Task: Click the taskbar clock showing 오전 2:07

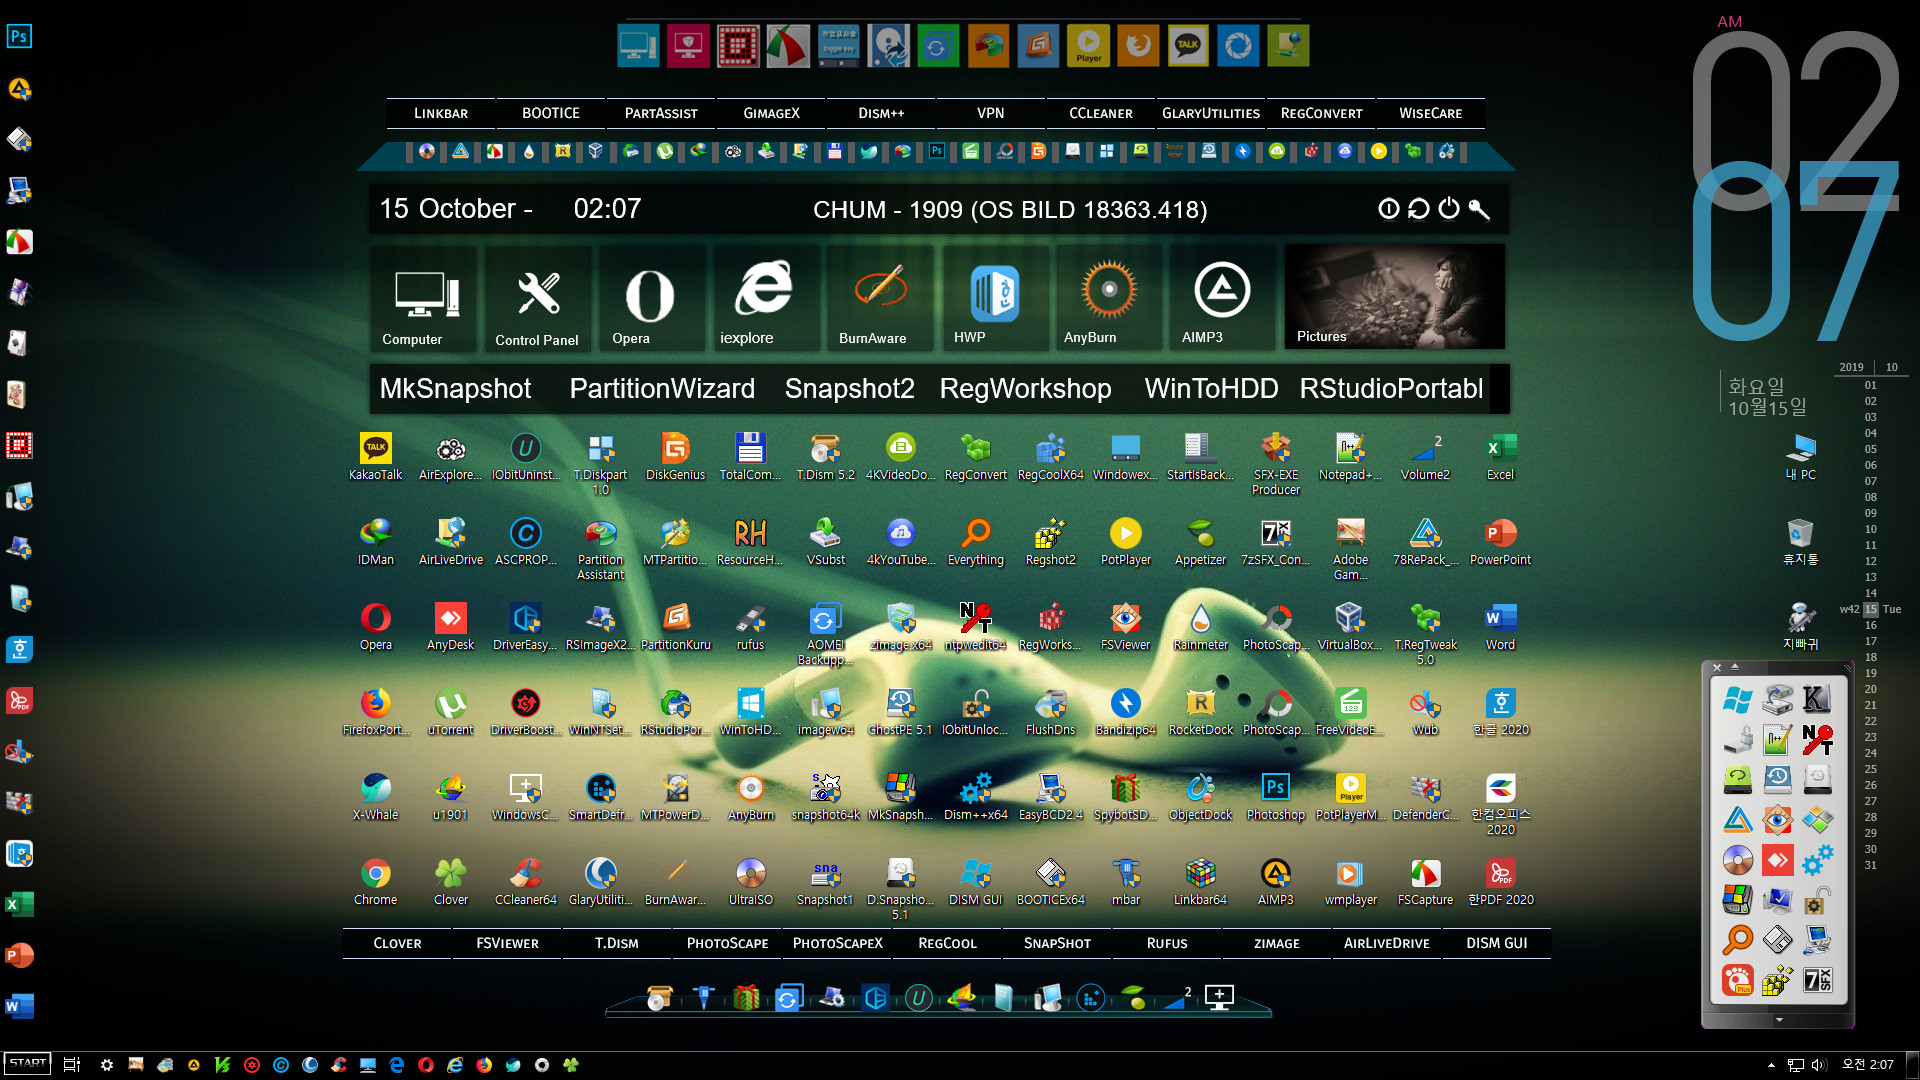Action: pyautogui.click(x=1868, y=1065)
